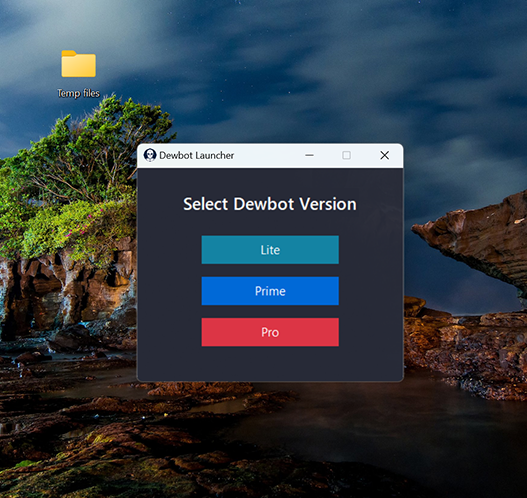Click the teal Lite button
Image resolution: width=527 pixels, height=498 pixels.
pos(270,250)
